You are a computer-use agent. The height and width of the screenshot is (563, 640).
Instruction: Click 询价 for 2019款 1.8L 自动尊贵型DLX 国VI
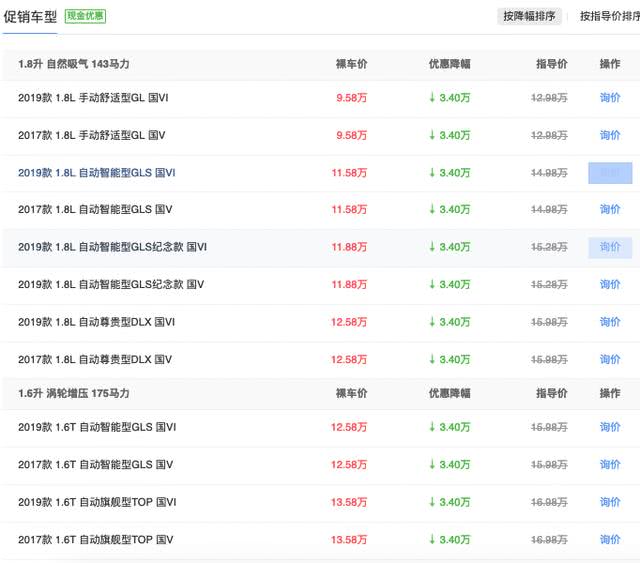(x=610, y=322)
